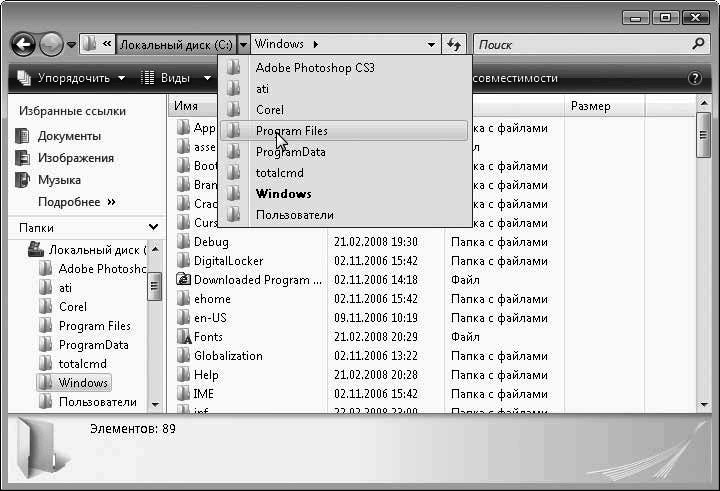720x491 pixels.
Task: Click the Документы icon in favorites
Action: 23,136
